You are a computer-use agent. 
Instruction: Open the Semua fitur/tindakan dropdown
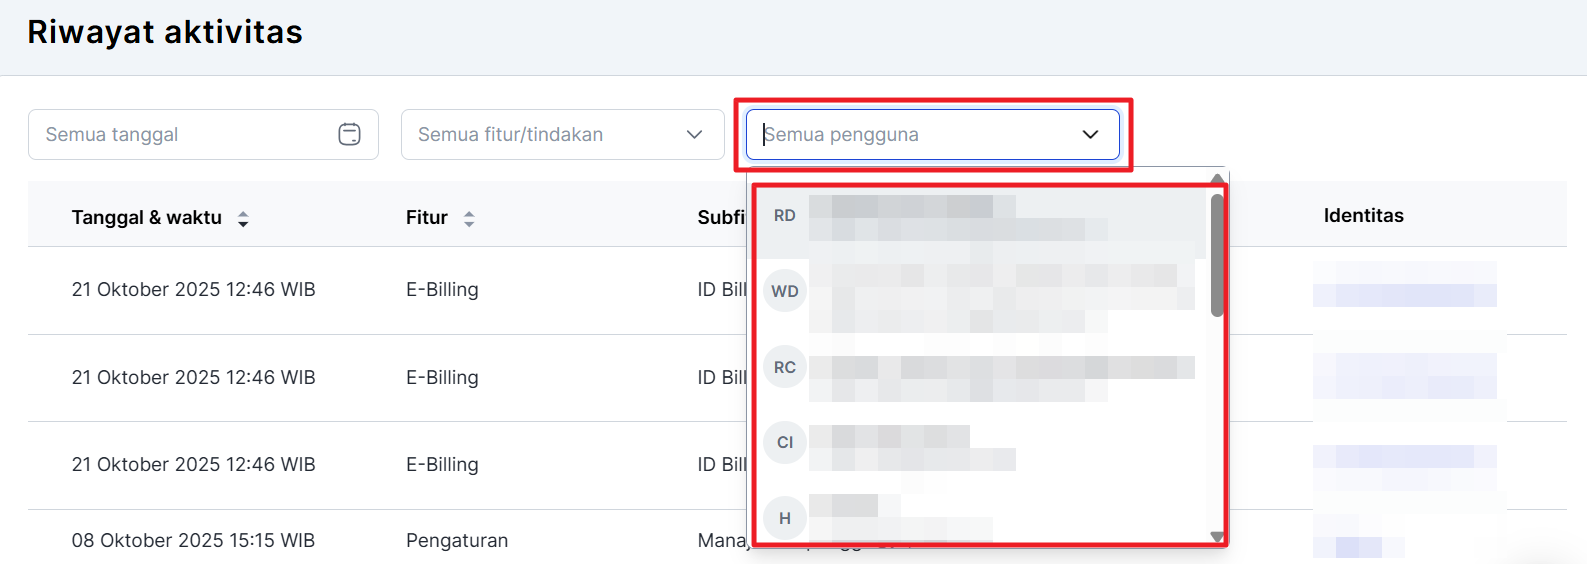[562, 134]
